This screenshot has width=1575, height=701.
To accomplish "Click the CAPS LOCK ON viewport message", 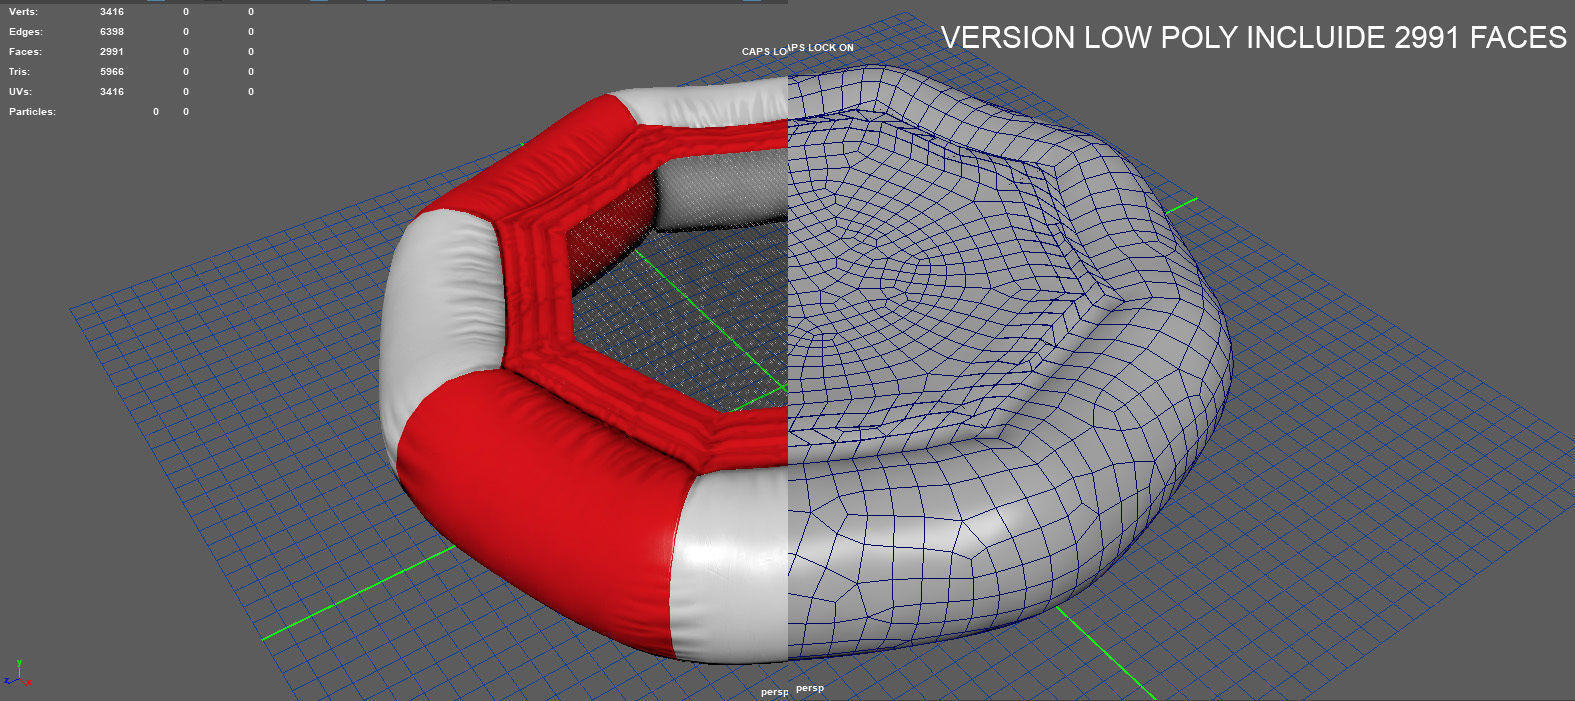I will [x=820, y=47].
